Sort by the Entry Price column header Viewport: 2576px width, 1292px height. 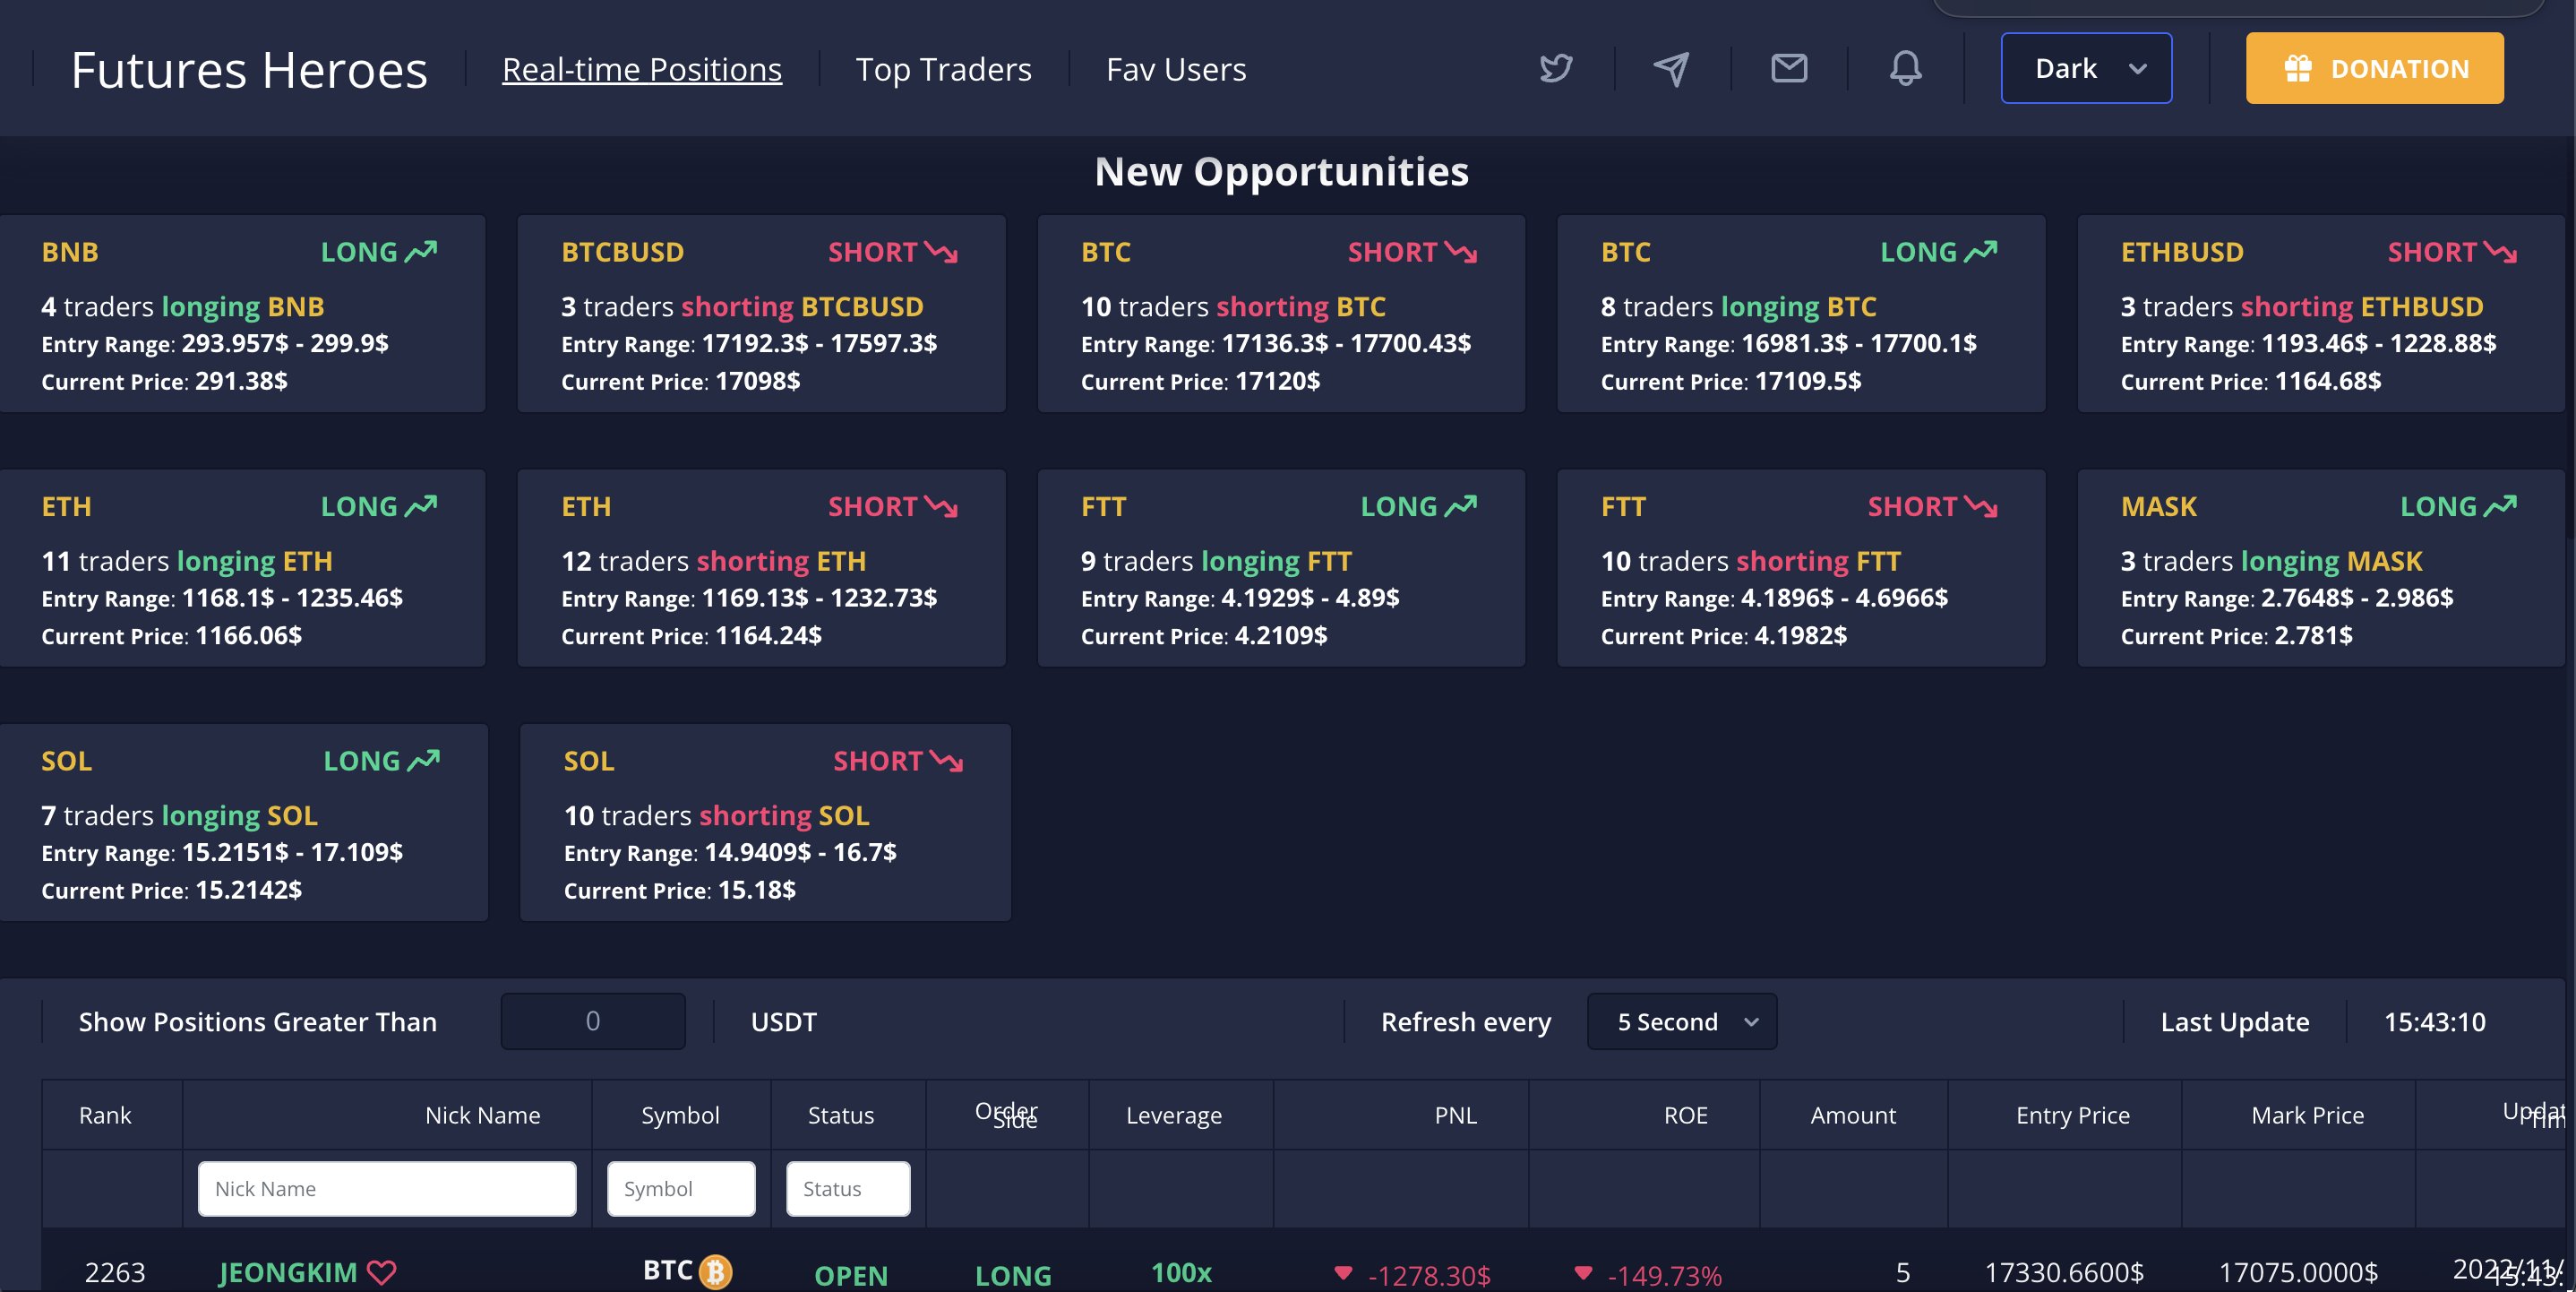(2072, 1114)
